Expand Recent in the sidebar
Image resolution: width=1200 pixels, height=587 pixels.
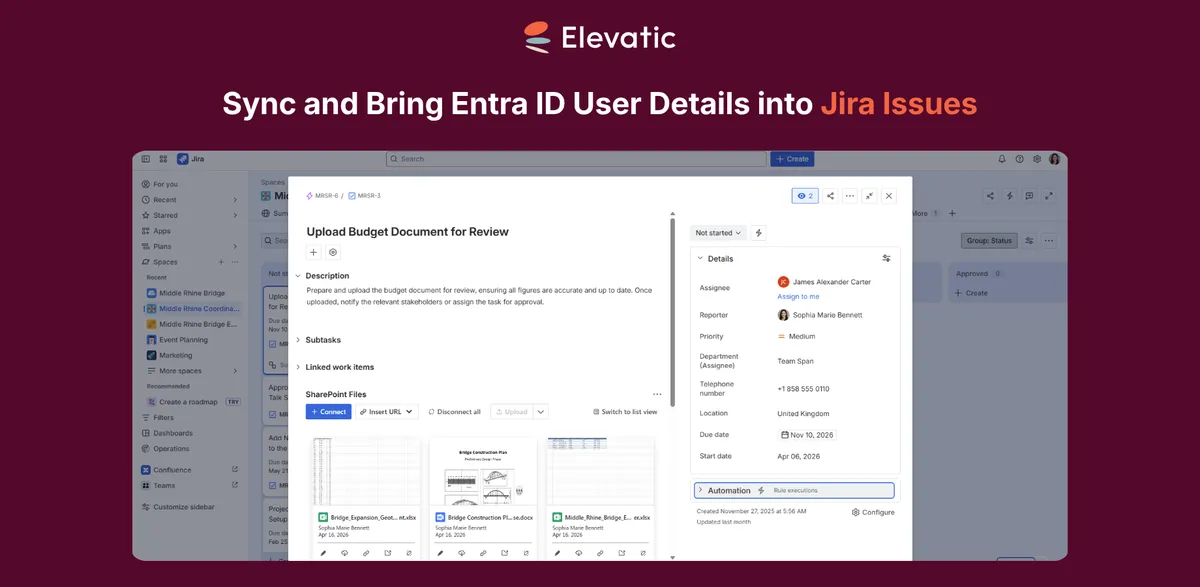pos(235,200)
